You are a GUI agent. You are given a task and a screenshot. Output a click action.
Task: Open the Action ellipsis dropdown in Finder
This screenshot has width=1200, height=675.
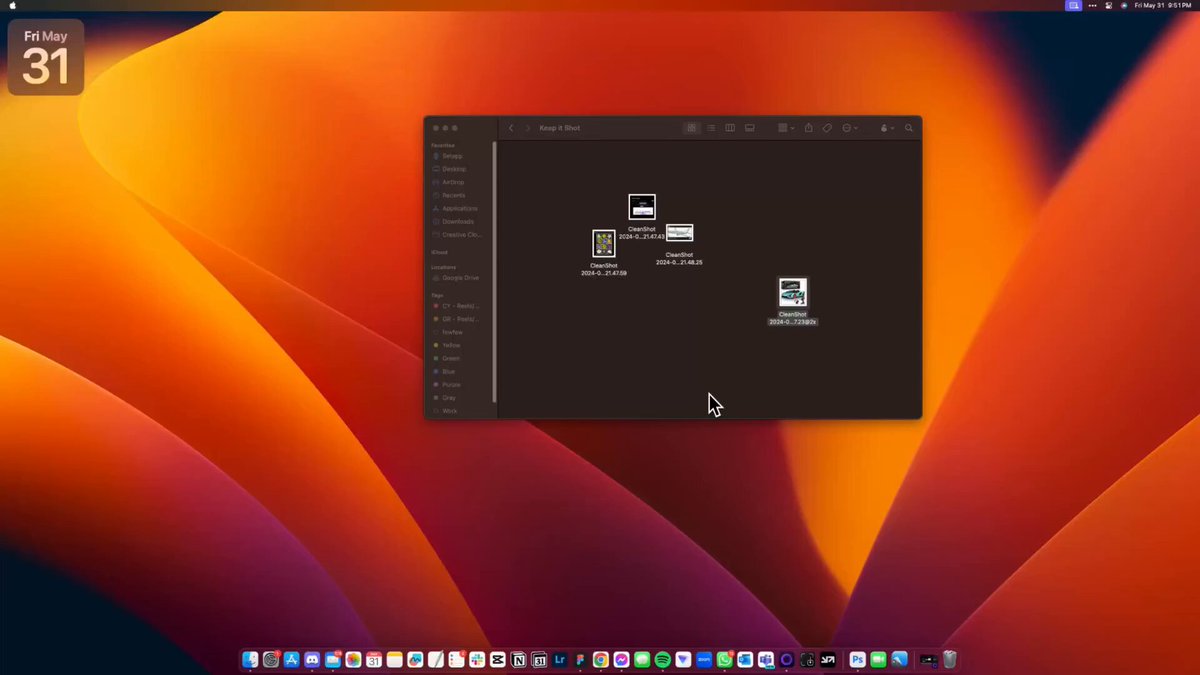pos(850,128)
